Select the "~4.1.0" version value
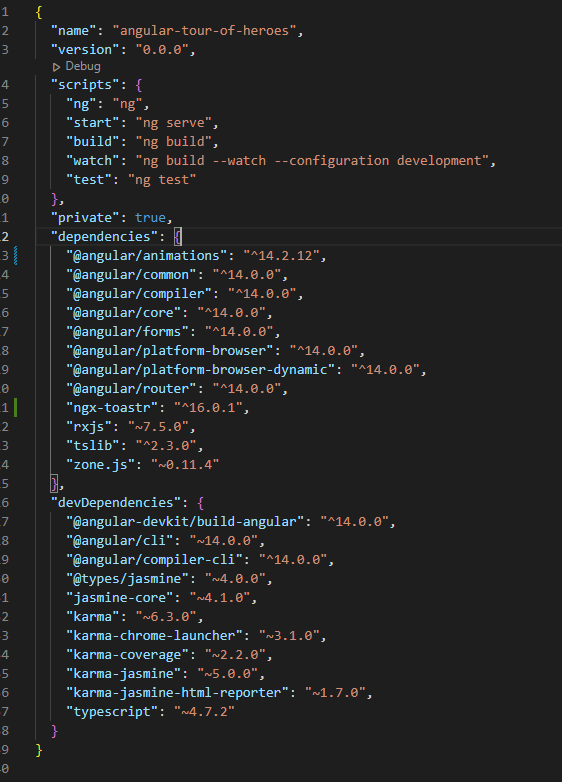This screenshot has width=562, height=782. [219, 597]
